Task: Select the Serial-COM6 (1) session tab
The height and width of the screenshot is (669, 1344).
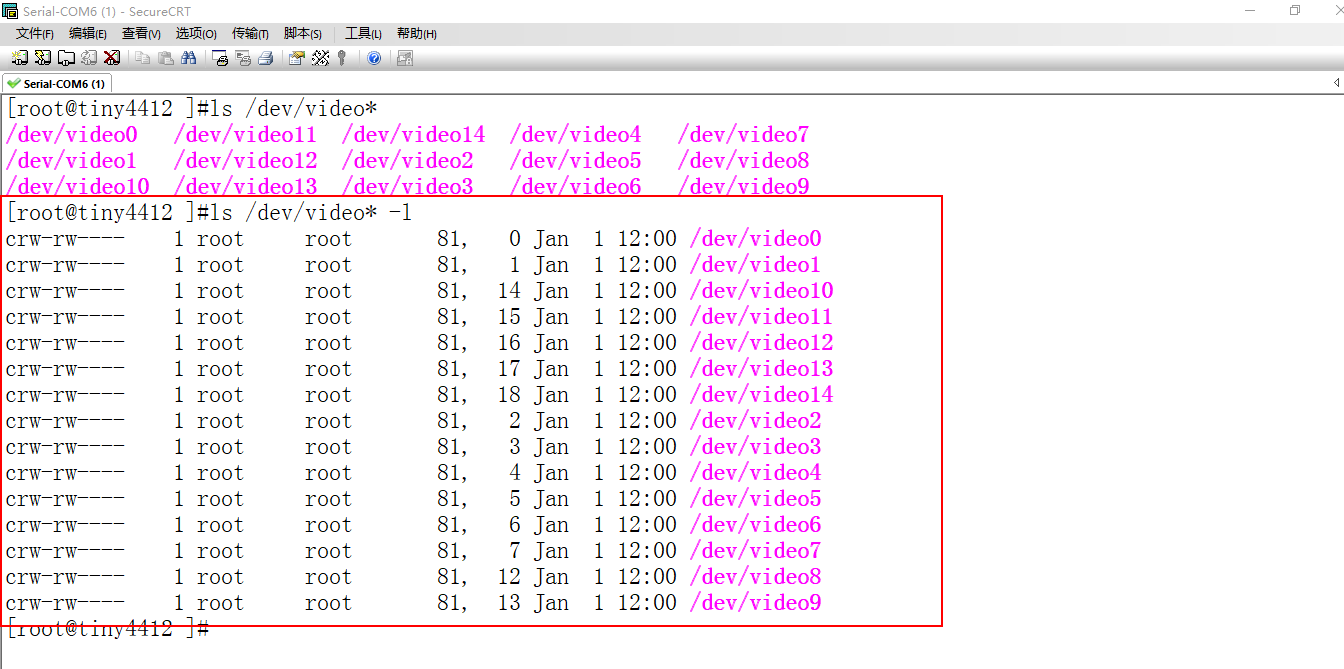Action: tap(57, 83)
